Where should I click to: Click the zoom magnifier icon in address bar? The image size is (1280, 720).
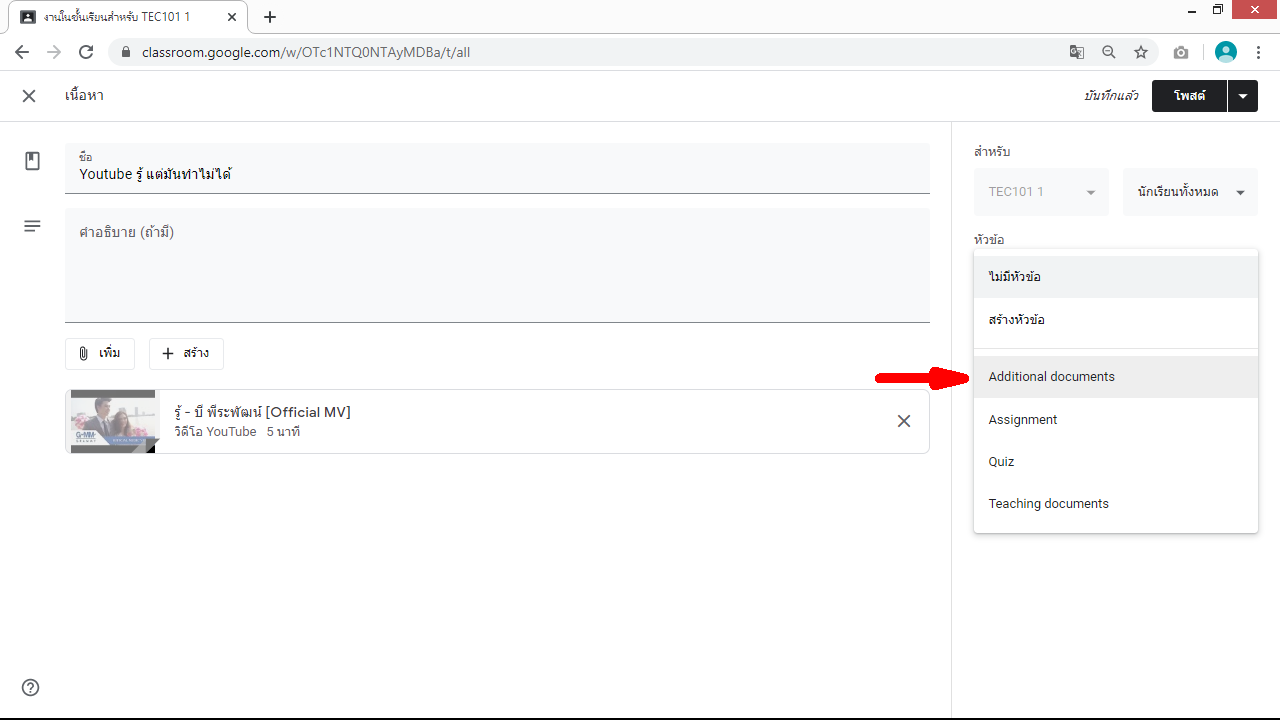click(1109, 52)
